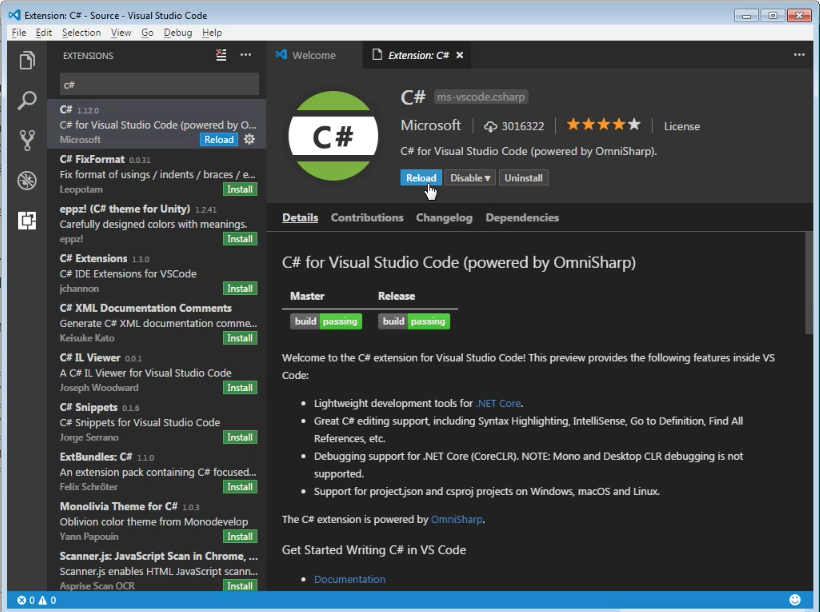The height and width of the screenshot is (612, 820).
Task: Click the download count cloud icon
Action: point(491,126)
